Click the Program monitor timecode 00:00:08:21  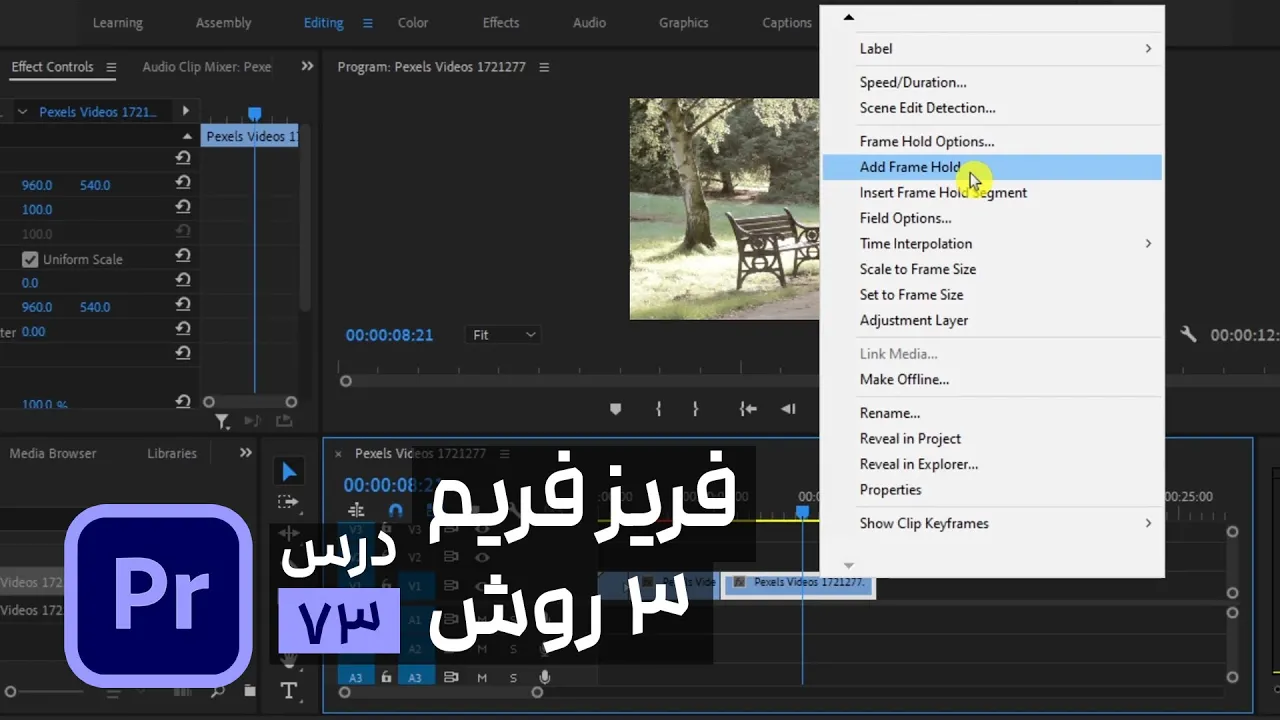pyautogui.click(x=389, y=335)
